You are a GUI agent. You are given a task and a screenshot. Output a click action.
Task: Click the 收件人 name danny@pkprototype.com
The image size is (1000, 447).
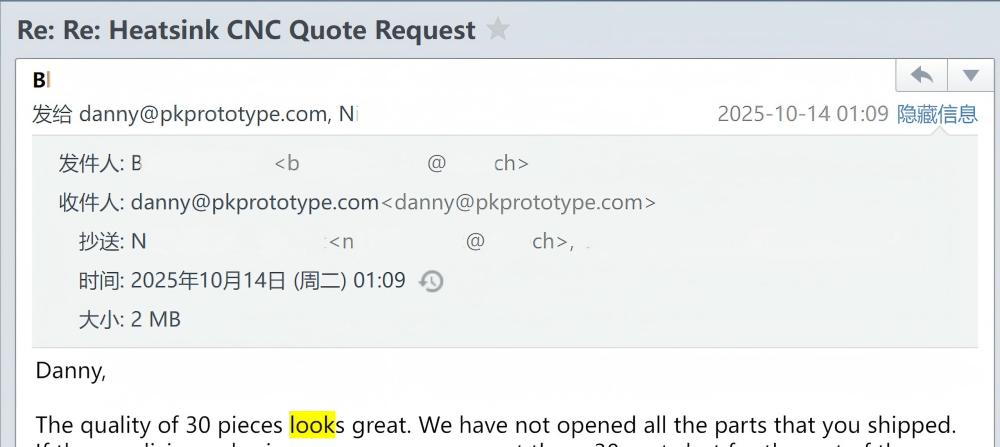[x=254, y=203]
